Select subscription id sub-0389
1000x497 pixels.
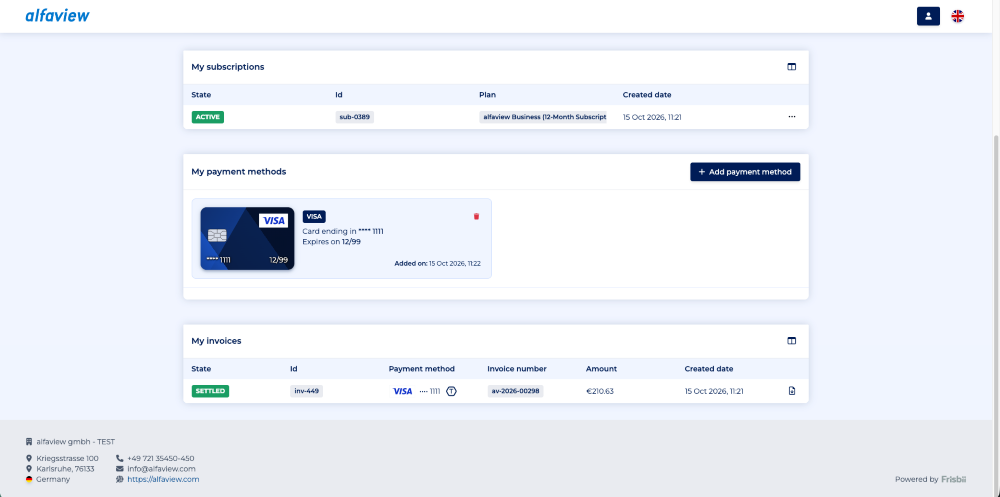355,117
